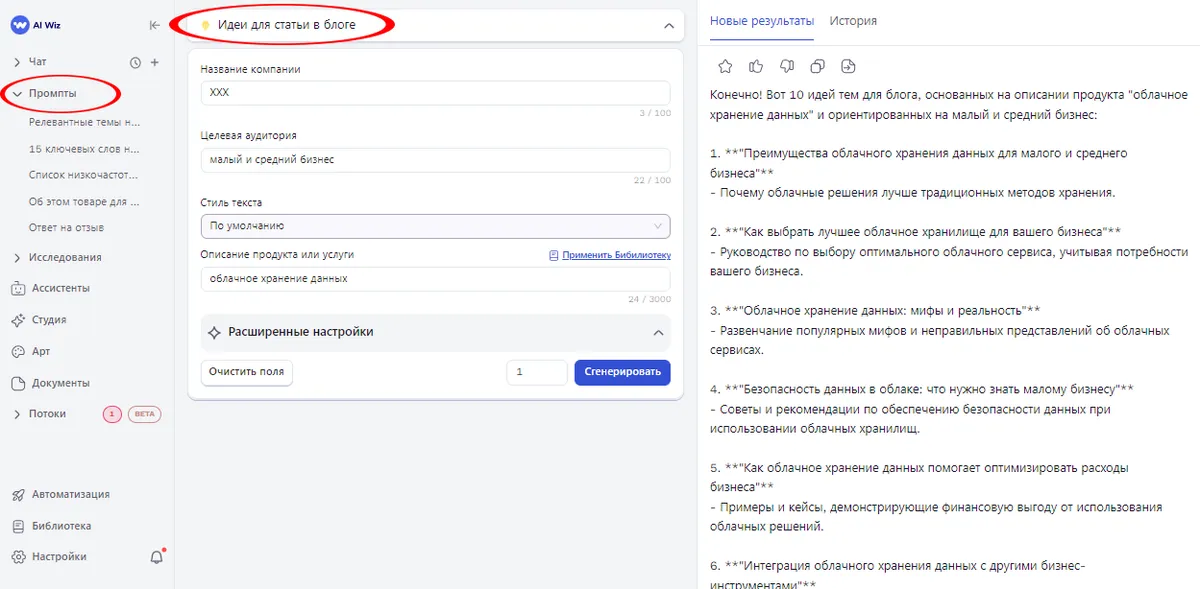Click the thumbs down icon
This screenshot has width=1200, height=589.
(787, 66)
